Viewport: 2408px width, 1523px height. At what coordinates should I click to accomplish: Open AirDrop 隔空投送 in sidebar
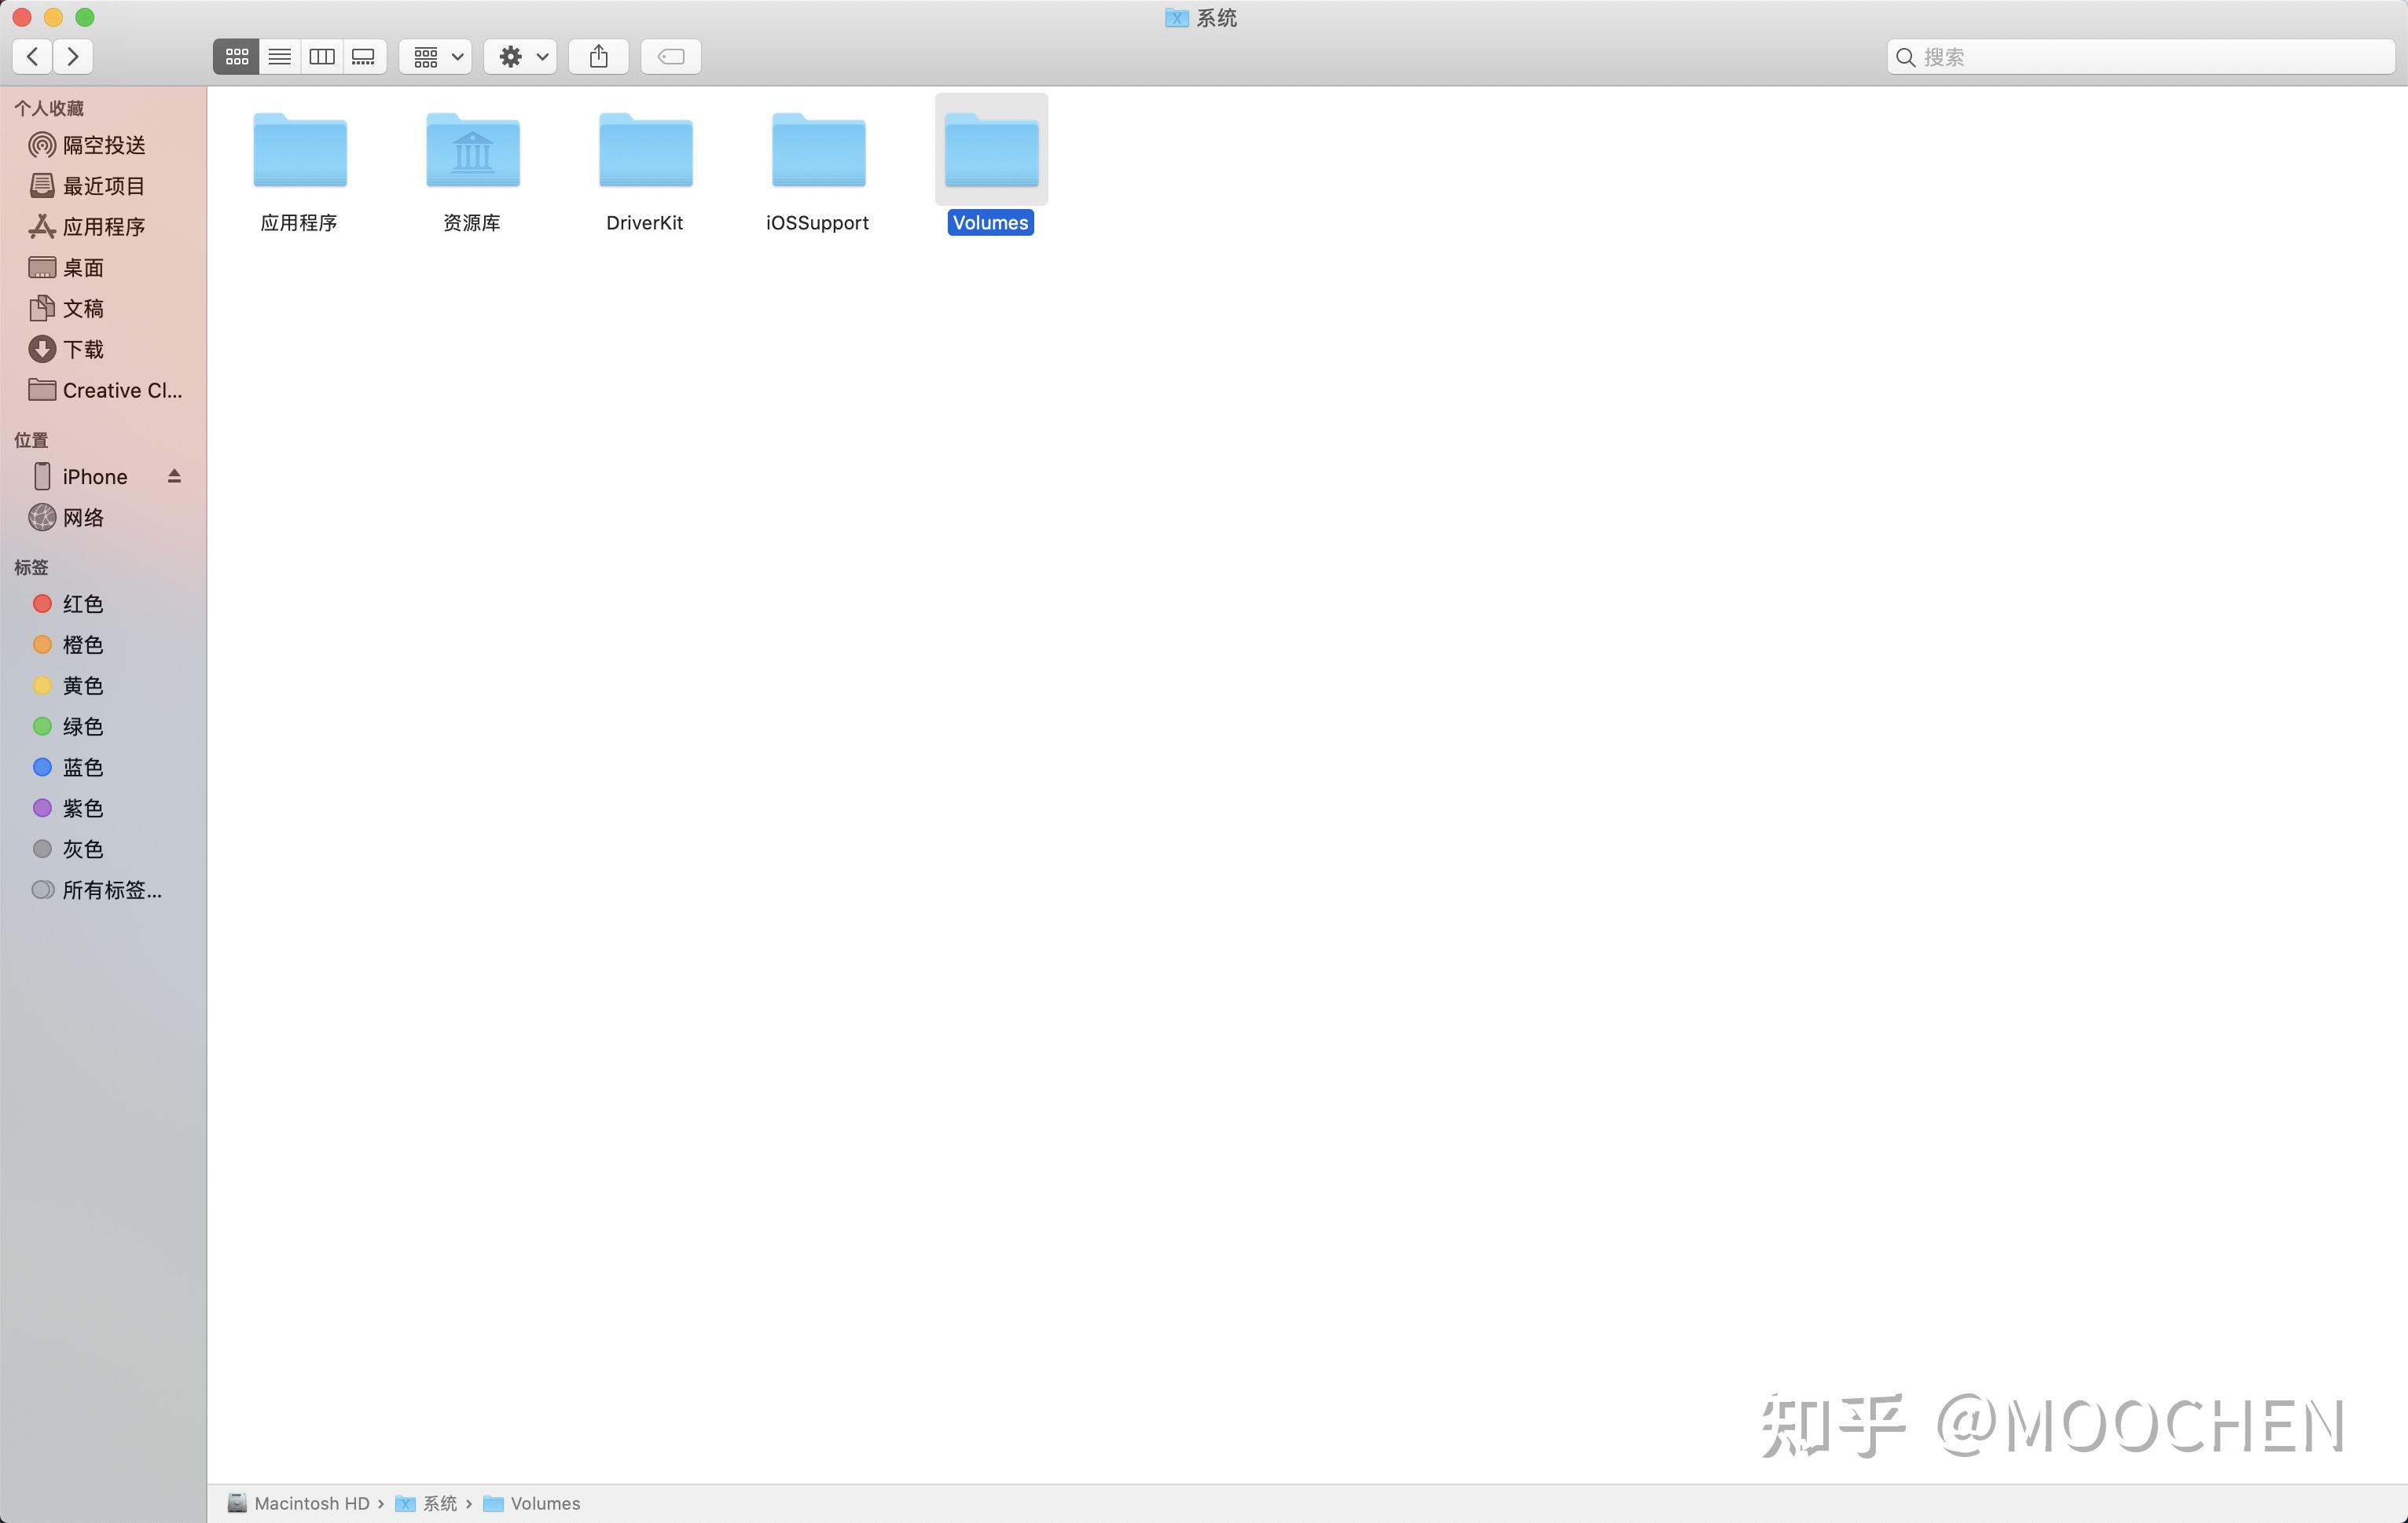pyautogui.click(x=103, y=145)
